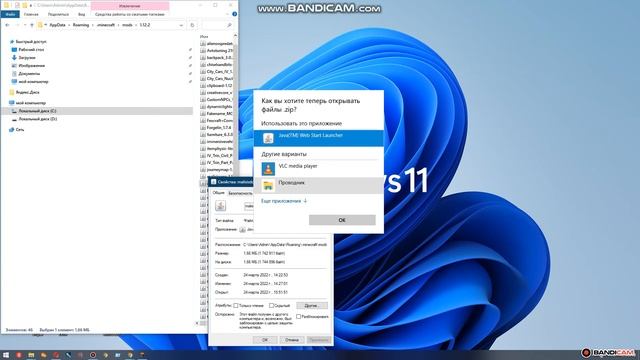This screenshot has width=640, height=360.
Task: Open 'Рабочий стол' in quick access
Action: 31,50
